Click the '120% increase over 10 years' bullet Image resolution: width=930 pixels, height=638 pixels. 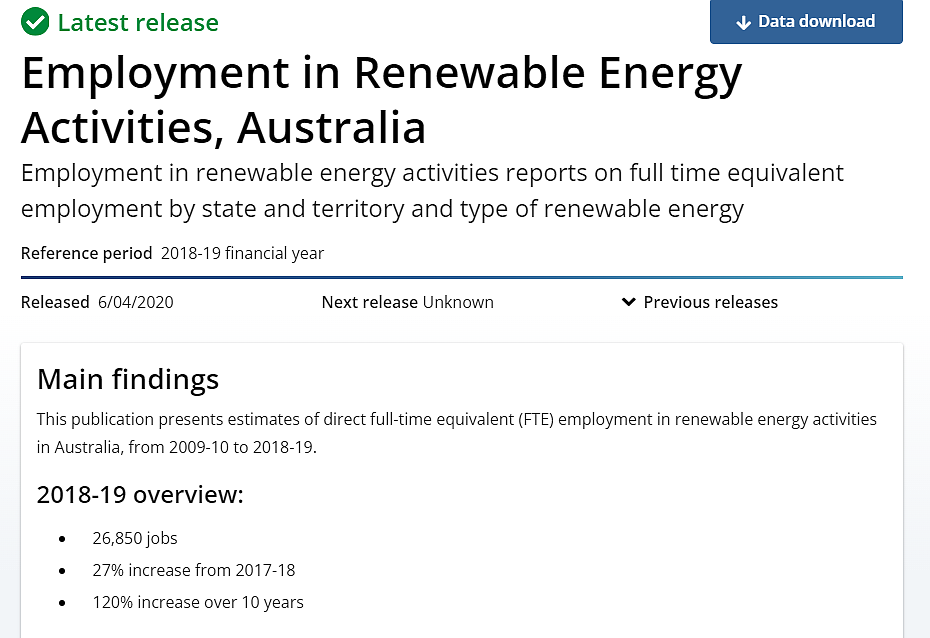pyautogui.click(x=198, y=602)
